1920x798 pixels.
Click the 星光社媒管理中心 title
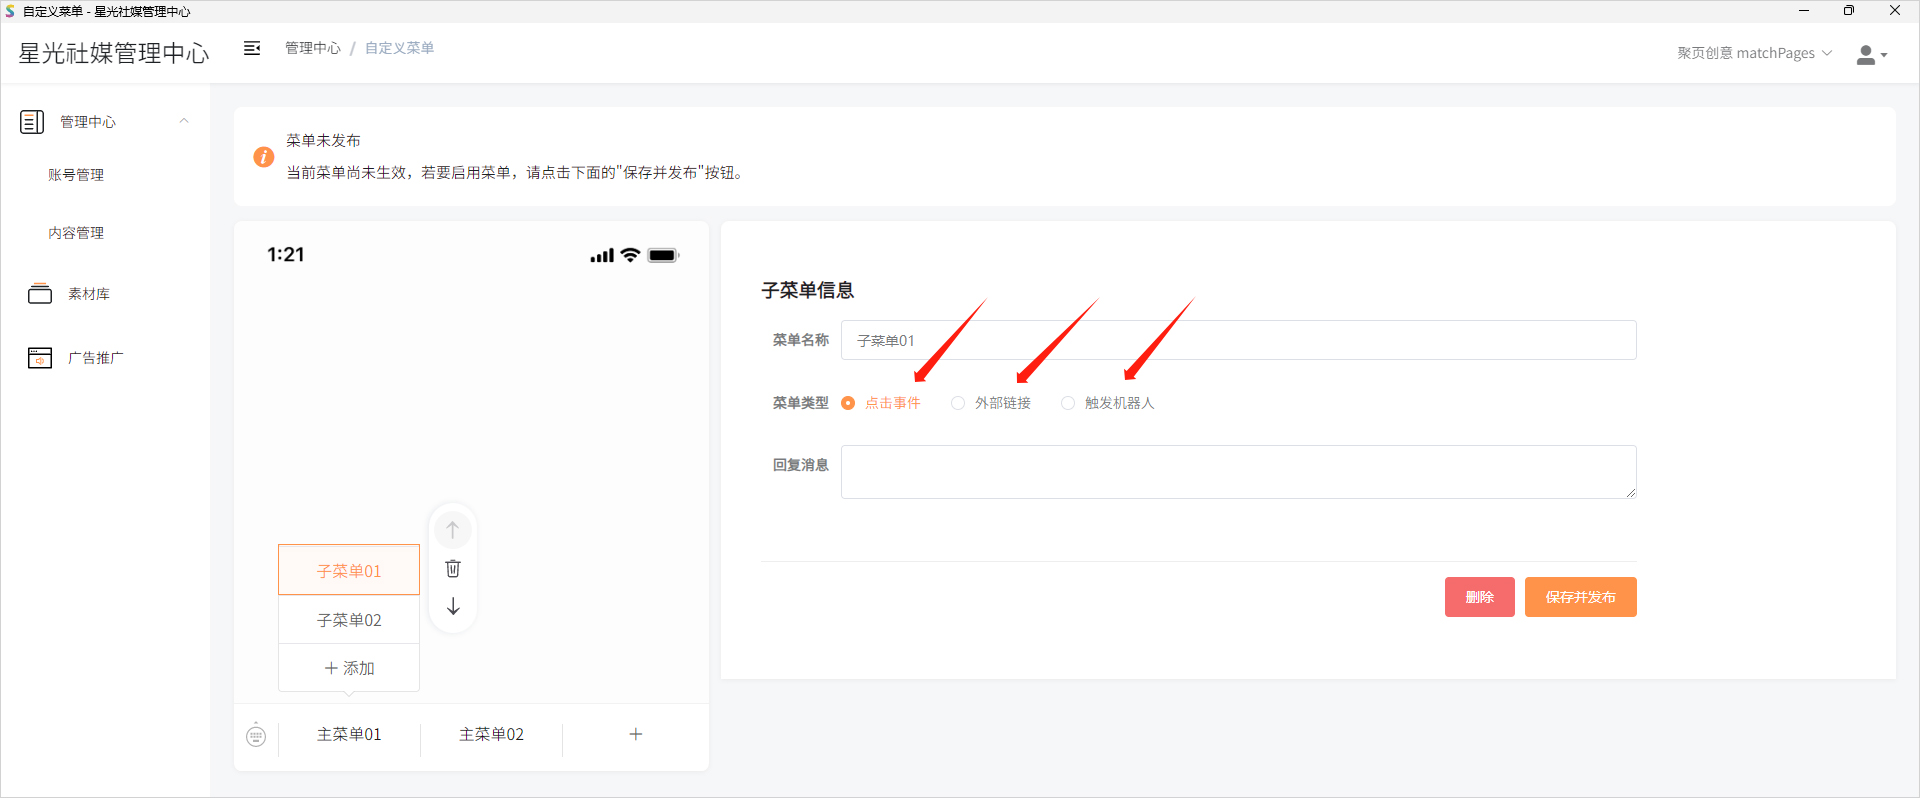[114, 53]
